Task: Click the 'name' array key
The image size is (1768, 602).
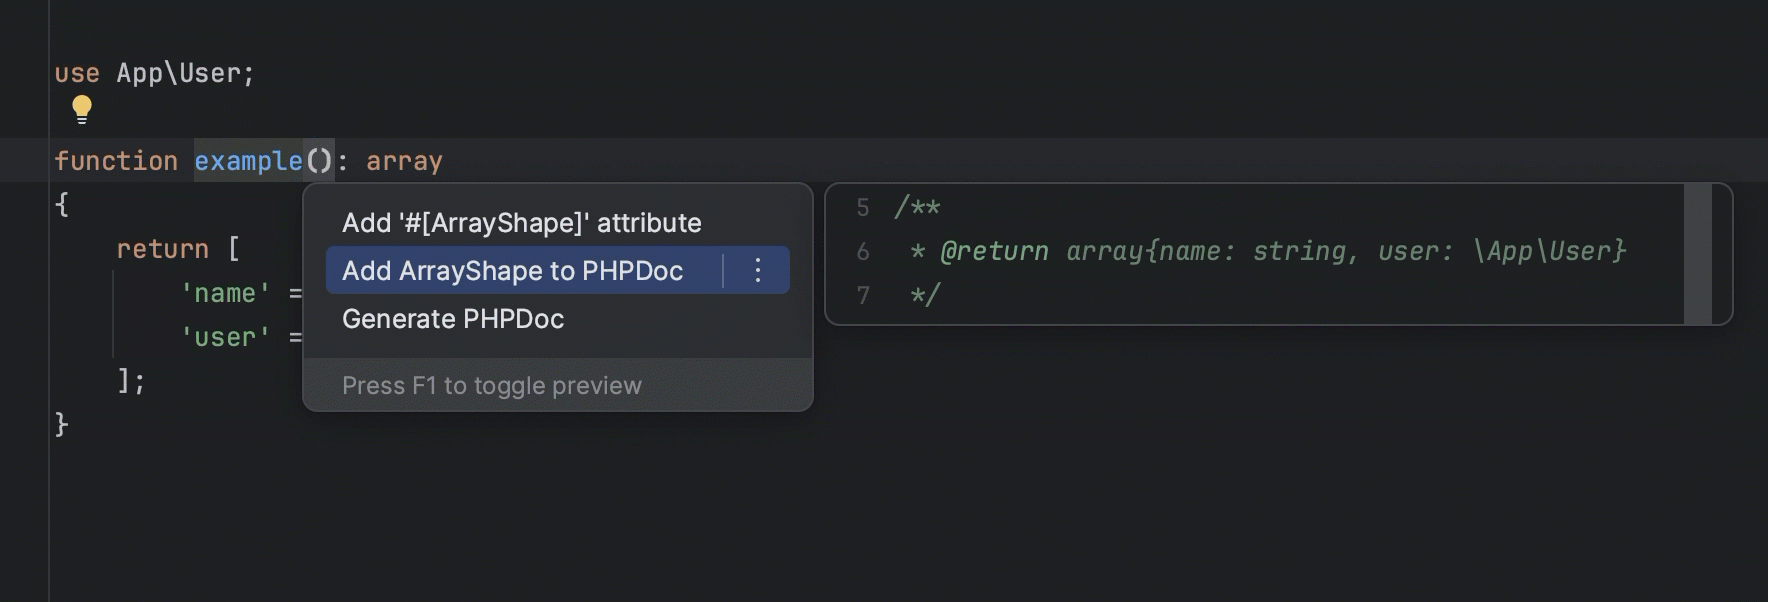Action: point(225,293)
